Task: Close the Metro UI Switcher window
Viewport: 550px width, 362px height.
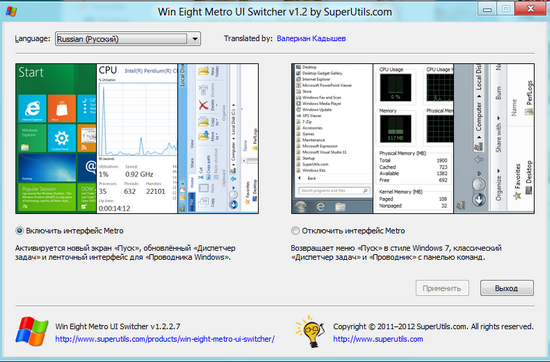Action: click(530, 9)
